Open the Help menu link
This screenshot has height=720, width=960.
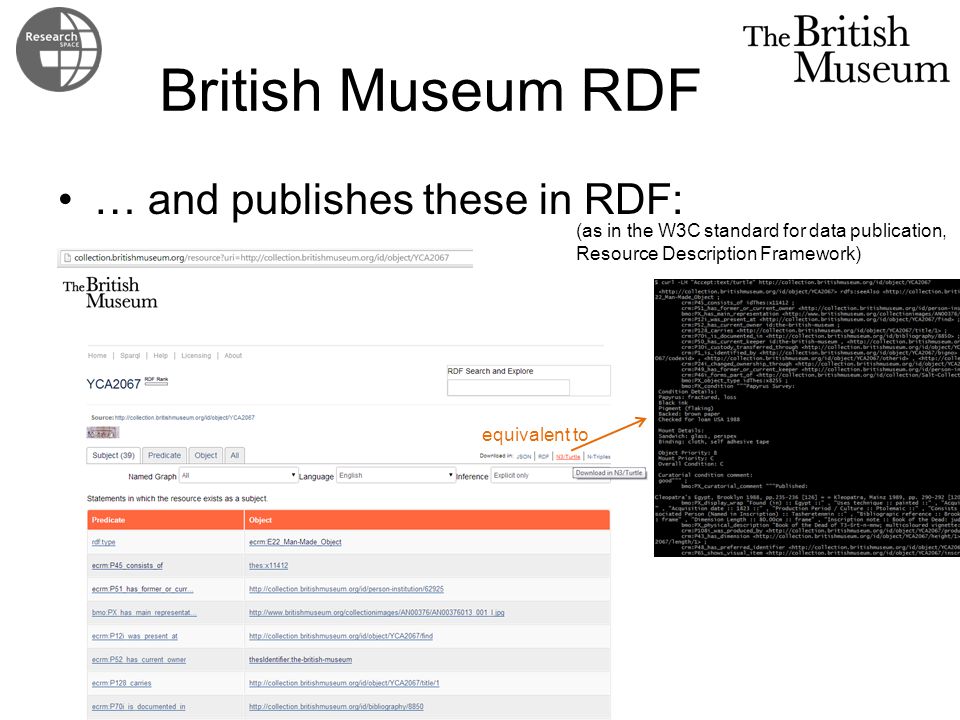pyautogui.click(x=160, y=356)
